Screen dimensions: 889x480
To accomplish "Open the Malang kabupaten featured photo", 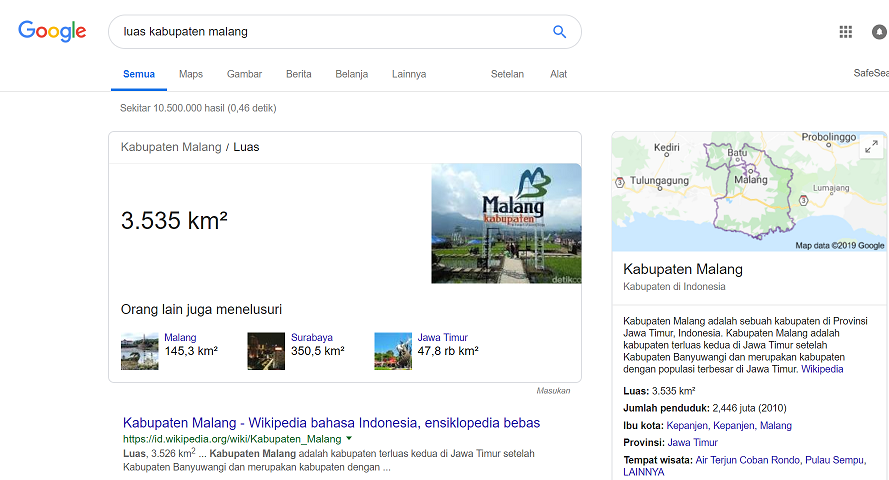I will (x=506, y=223).
